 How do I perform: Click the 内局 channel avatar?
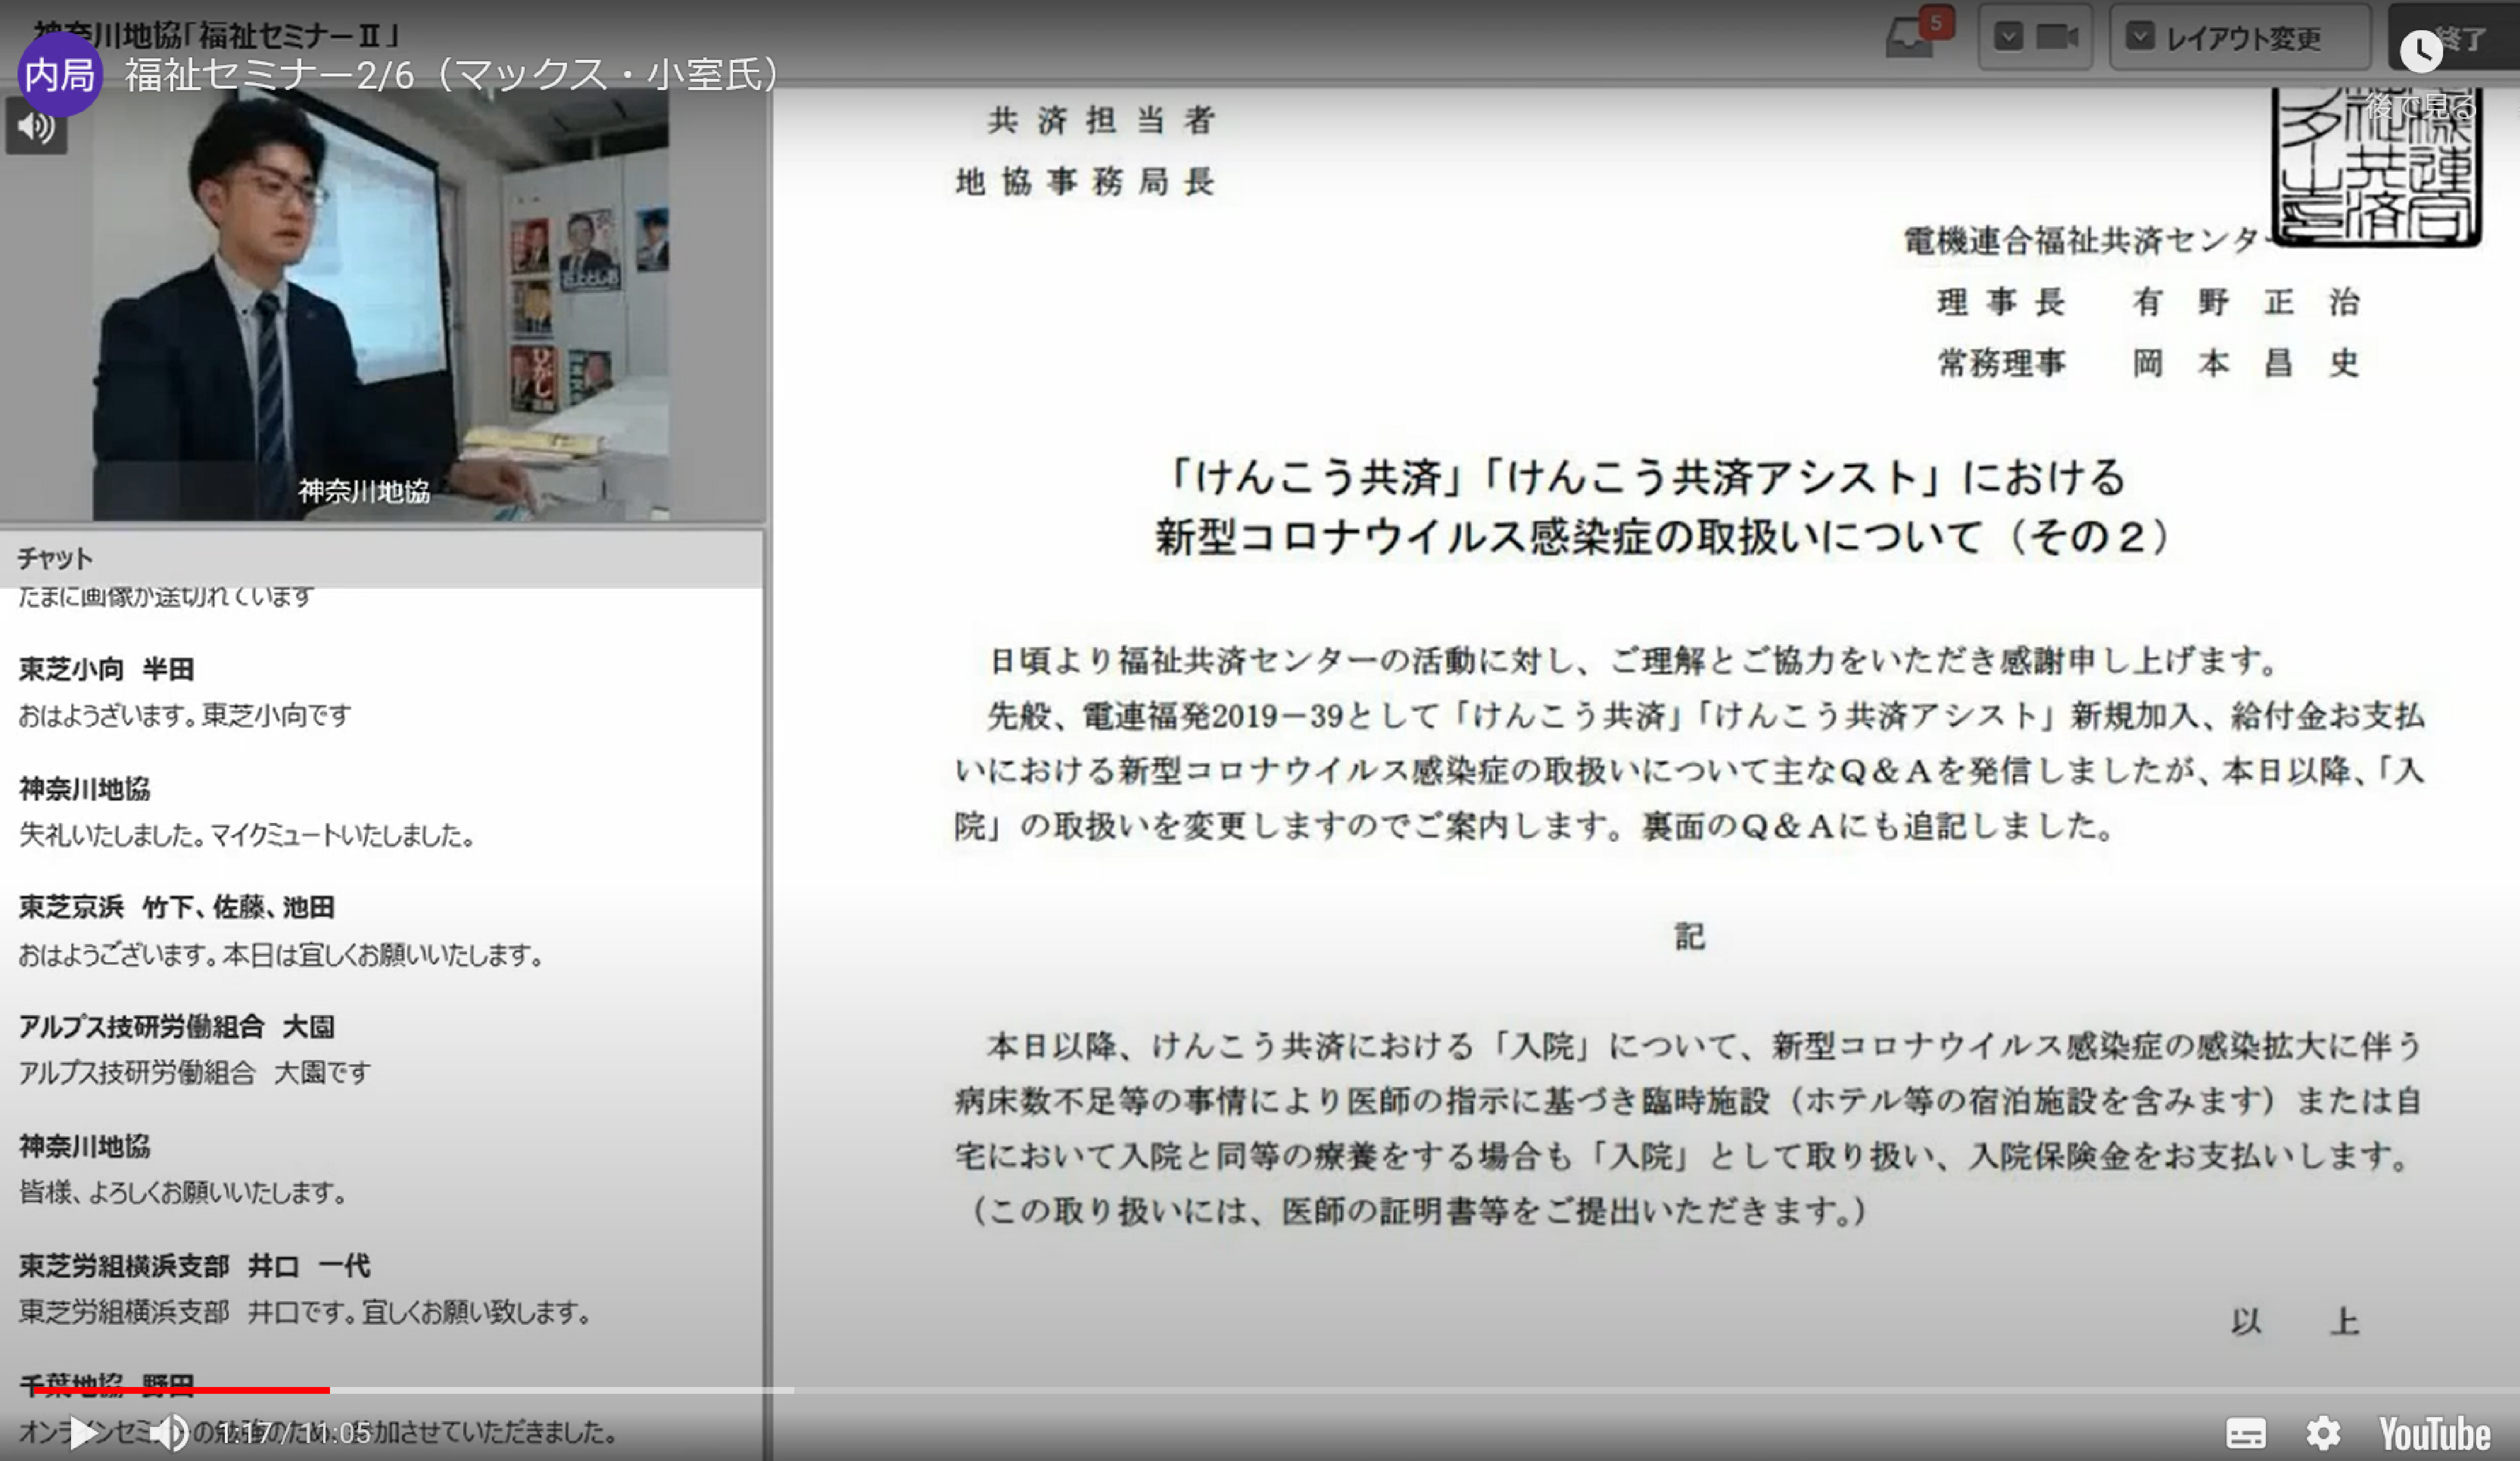[x=59, y=74]
